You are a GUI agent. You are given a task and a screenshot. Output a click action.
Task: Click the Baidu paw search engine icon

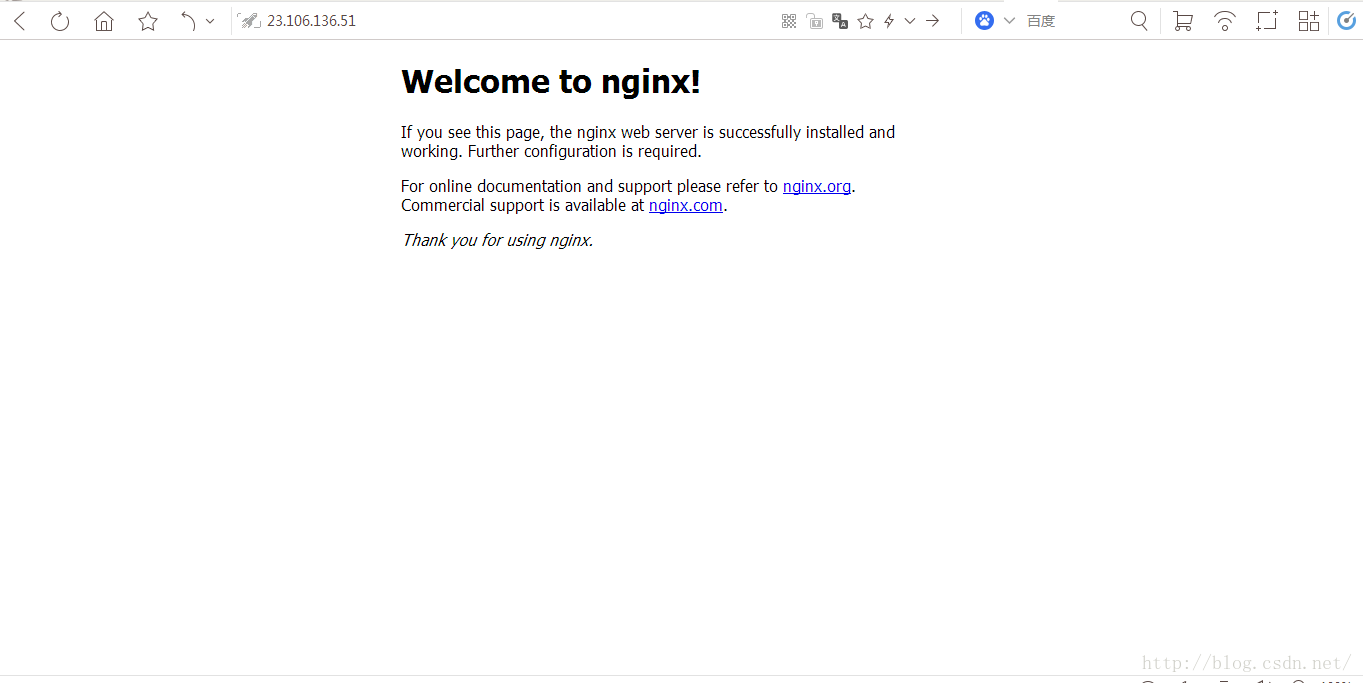[x=985, y=21]
